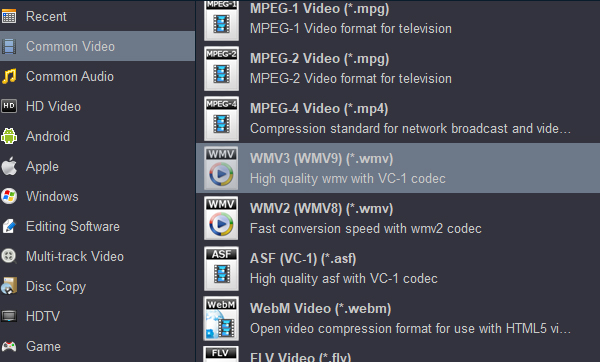
Task: Click the Multi-track Video reel icon
Action: click(x=9, y=256)
